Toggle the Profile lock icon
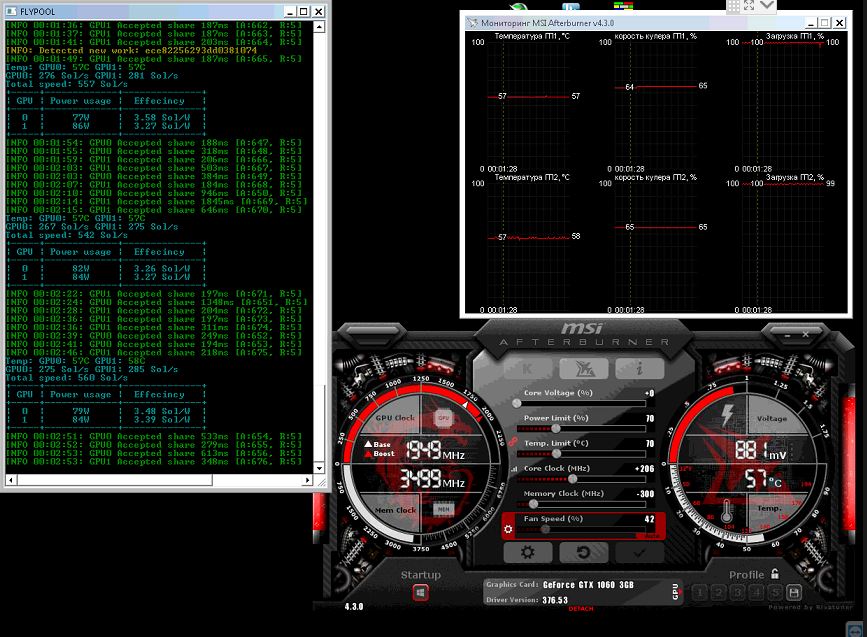The width and height of the screenshot is (867, 637). [774, 575]
